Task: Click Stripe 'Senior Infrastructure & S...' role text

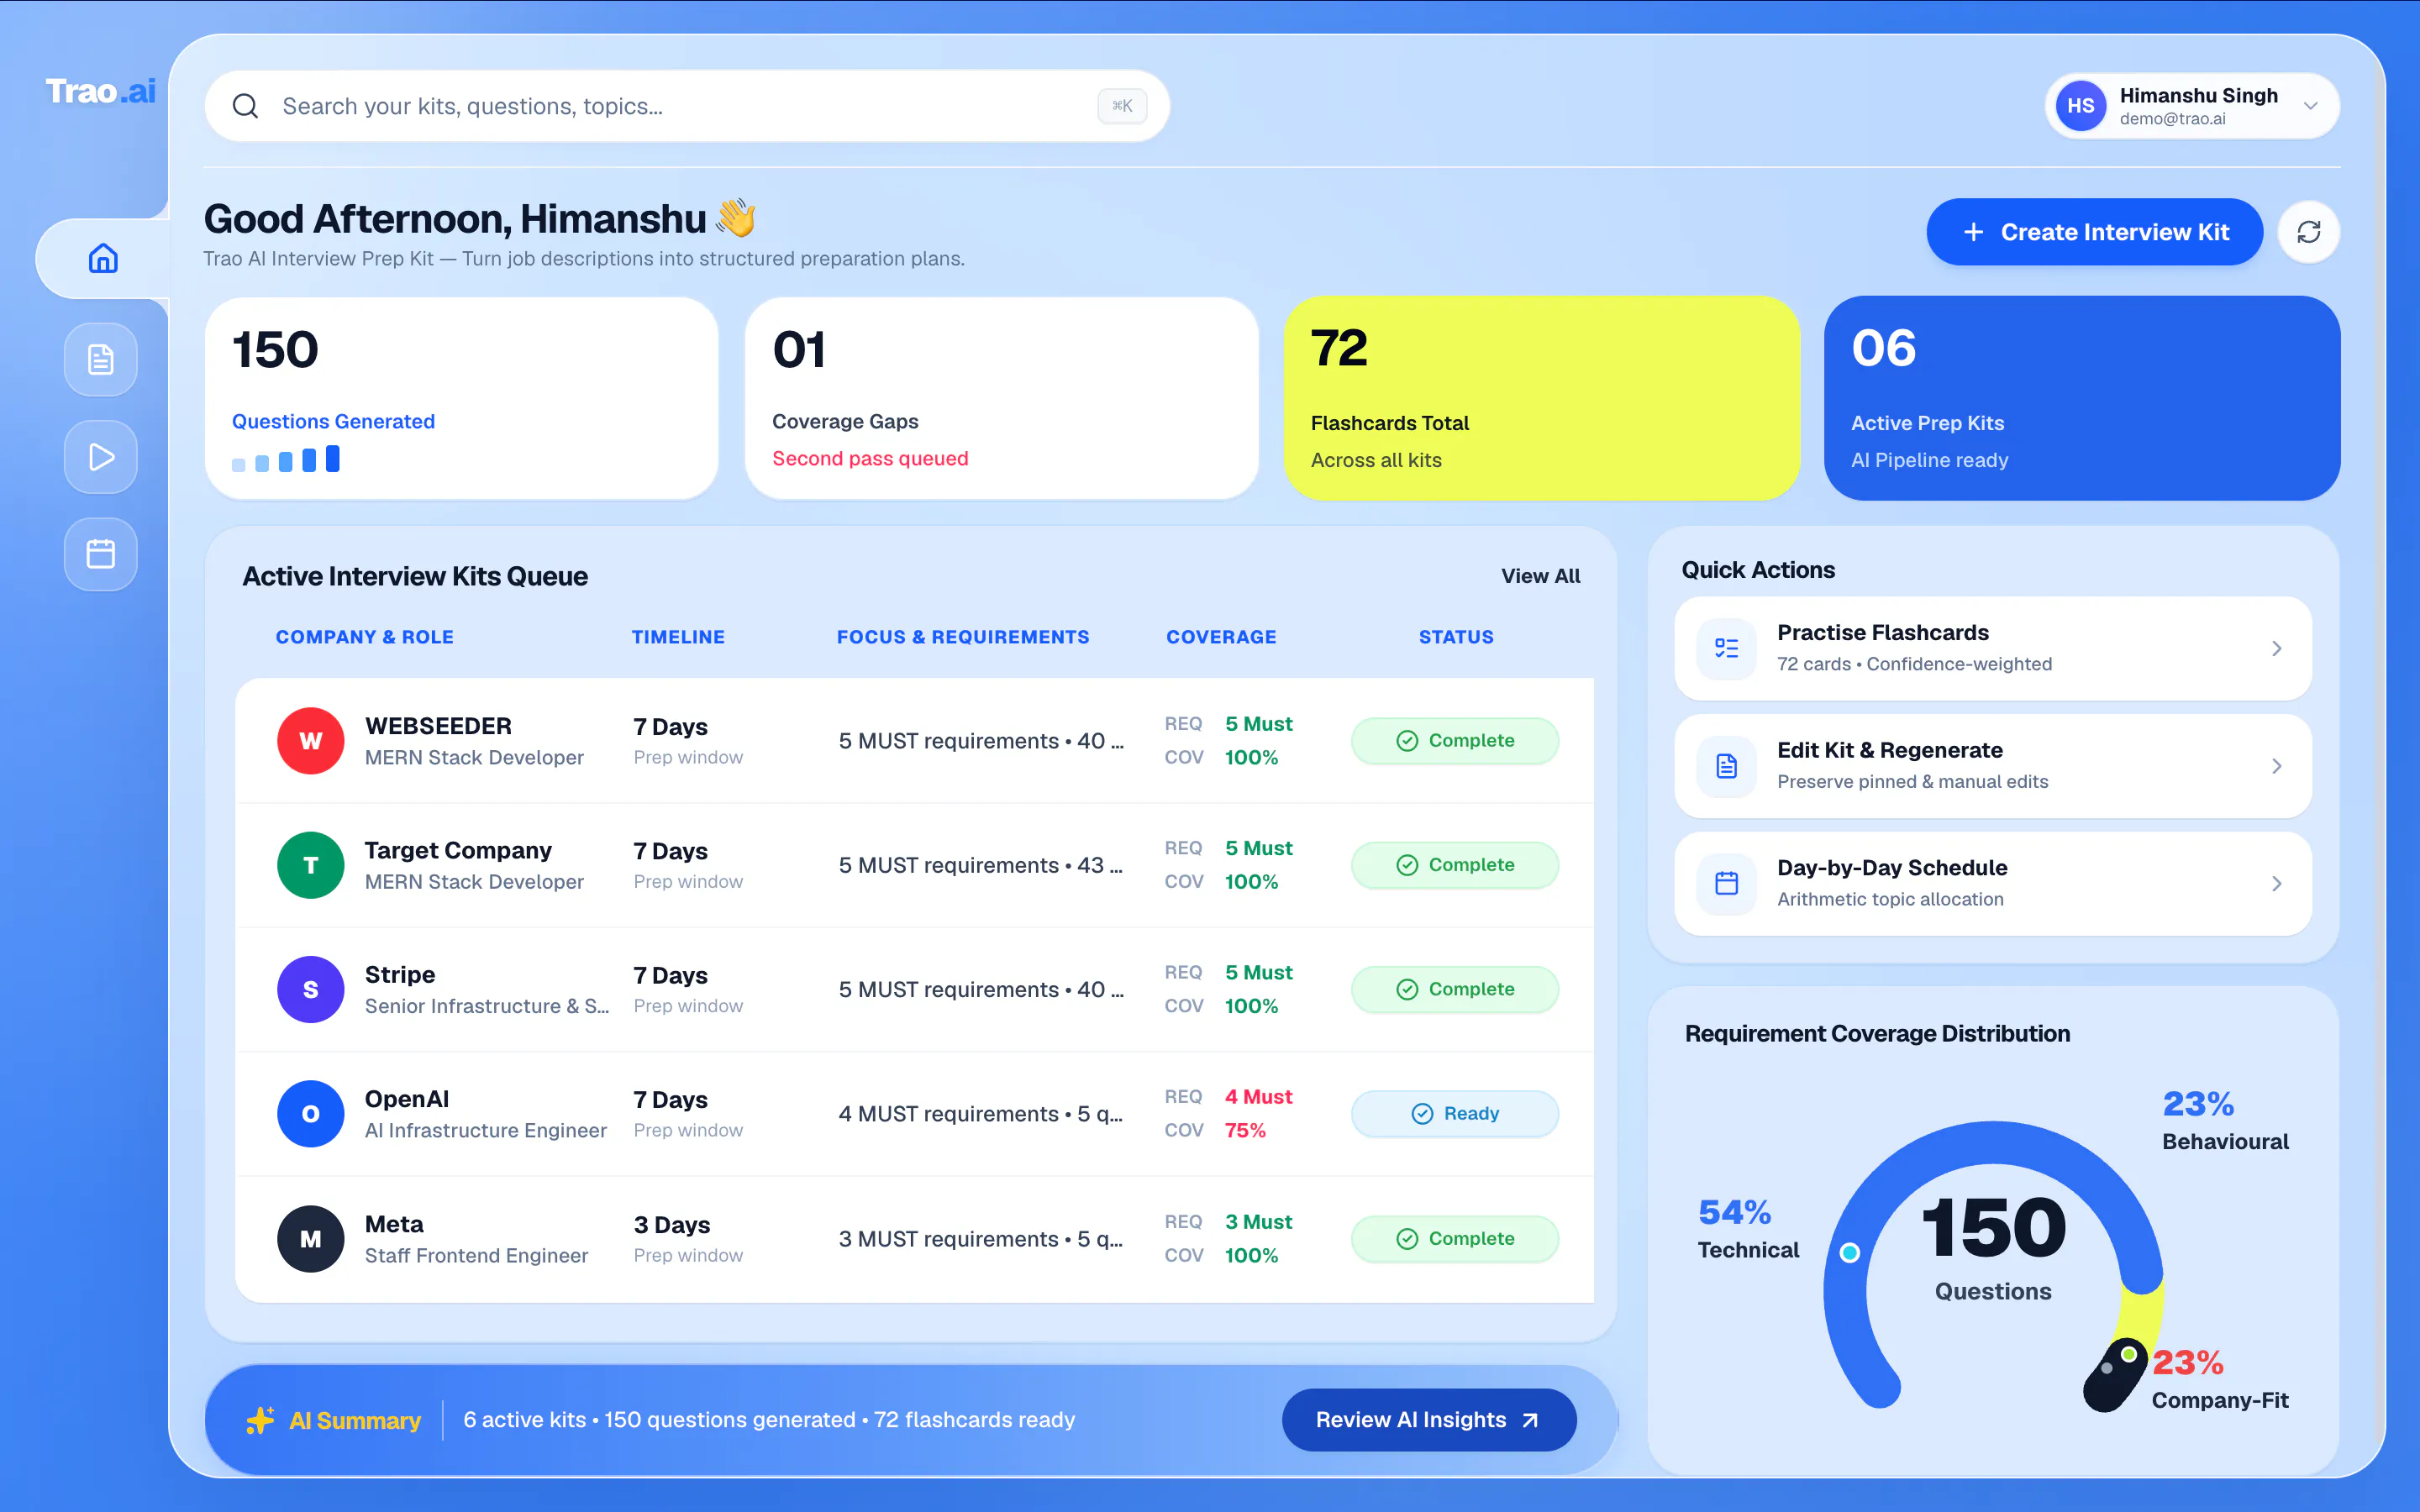Action: tap(486, 1006)
